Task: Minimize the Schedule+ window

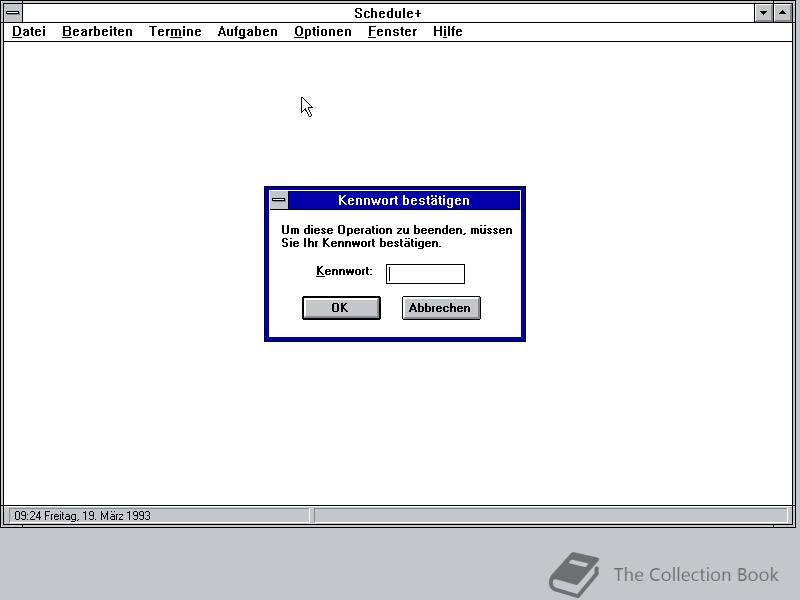Action: tap(763, 13)
